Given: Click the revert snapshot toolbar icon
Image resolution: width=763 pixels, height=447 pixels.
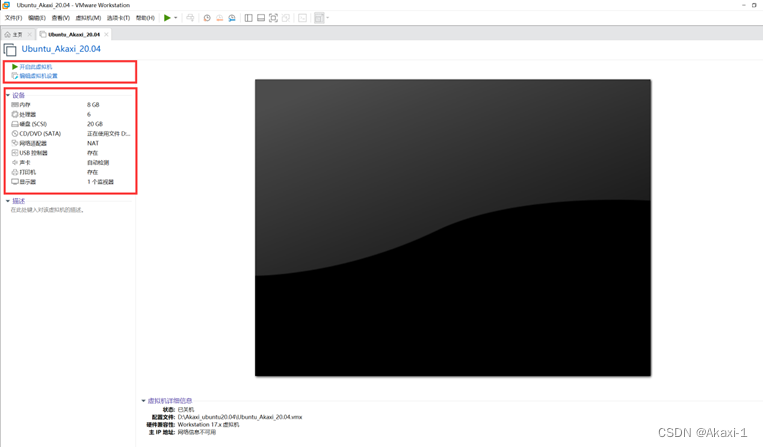Looking at the screenshot, I should pyautogui.click(x=219, y=18).
